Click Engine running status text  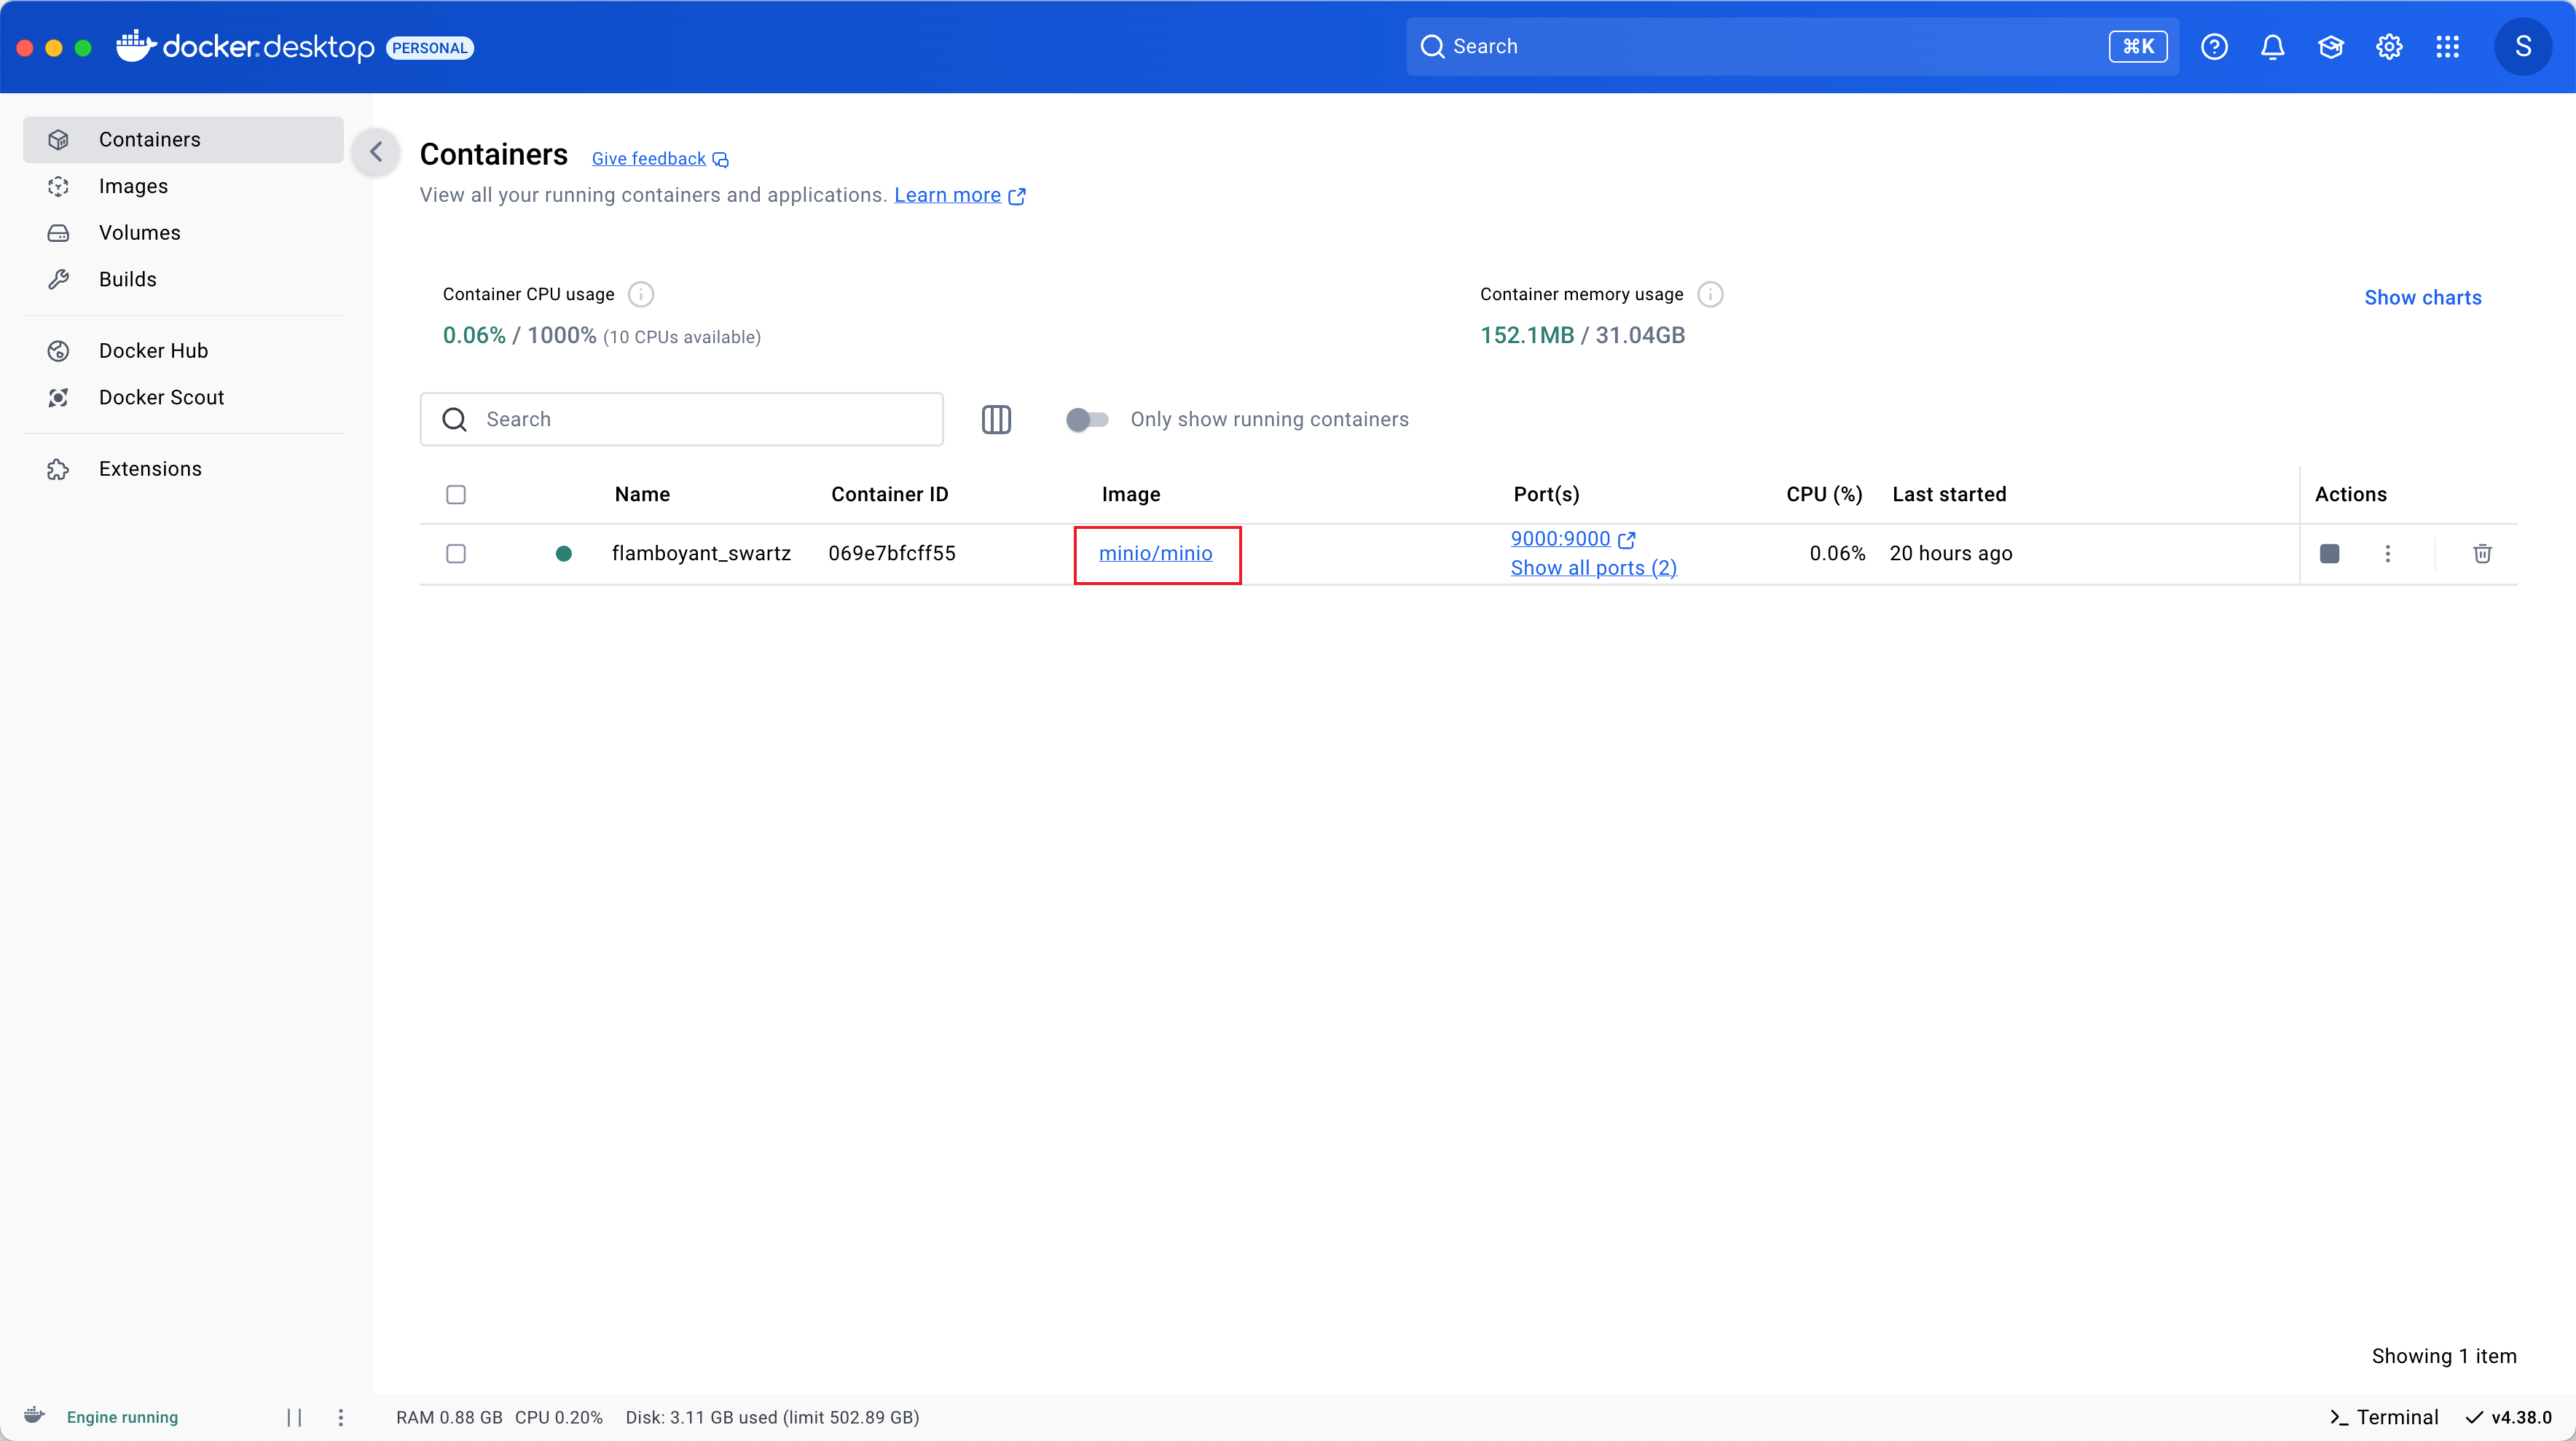pos(122,1417)
